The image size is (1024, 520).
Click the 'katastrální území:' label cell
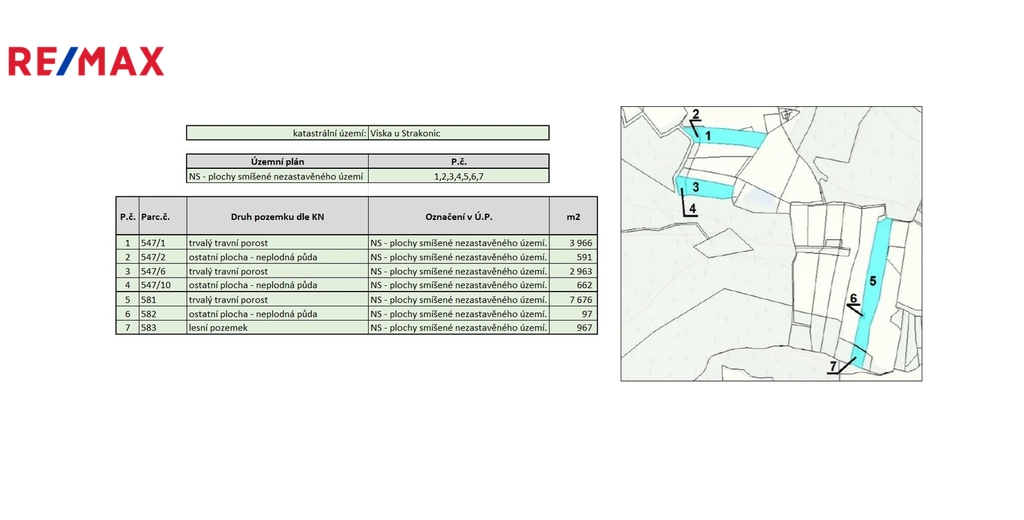(x=277, y=132)
